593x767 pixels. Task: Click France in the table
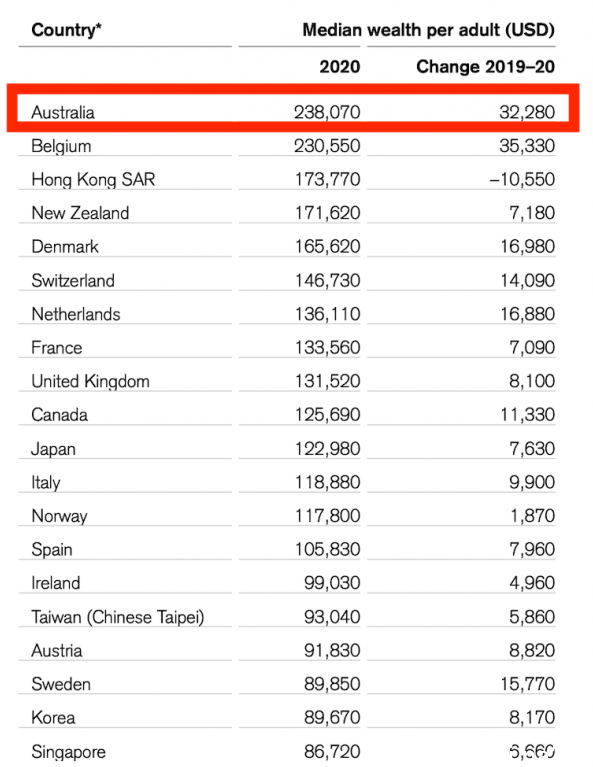[x=57, y=348]
